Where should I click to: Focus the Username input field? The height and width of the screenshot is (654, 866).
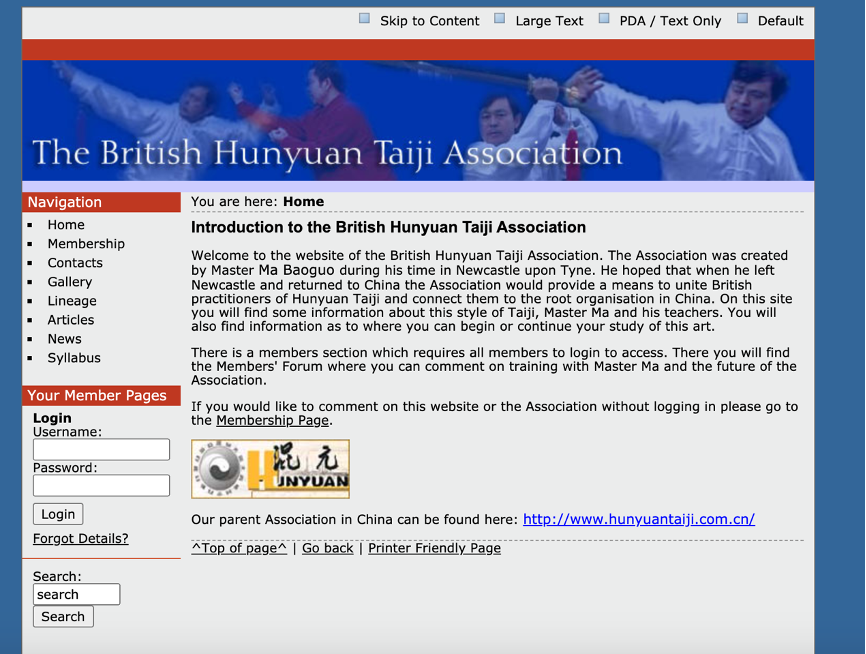[x=101, y=450]
